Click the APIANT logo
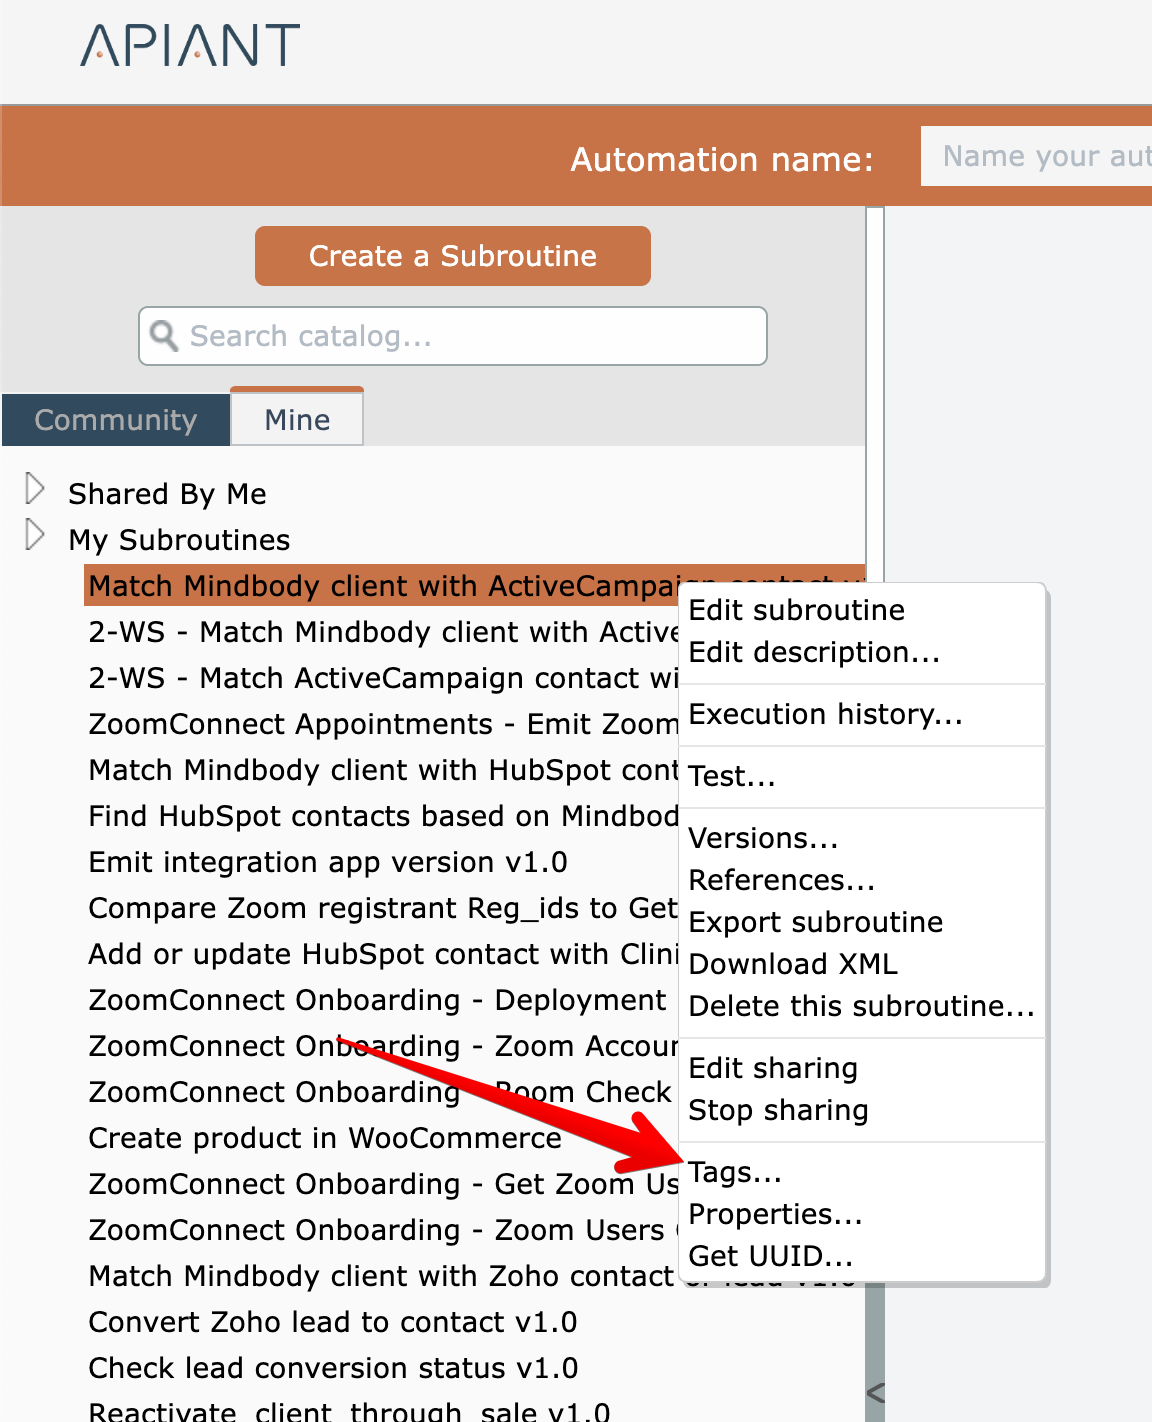The height and width of the screenshot is (1422, 1152). 190,46
